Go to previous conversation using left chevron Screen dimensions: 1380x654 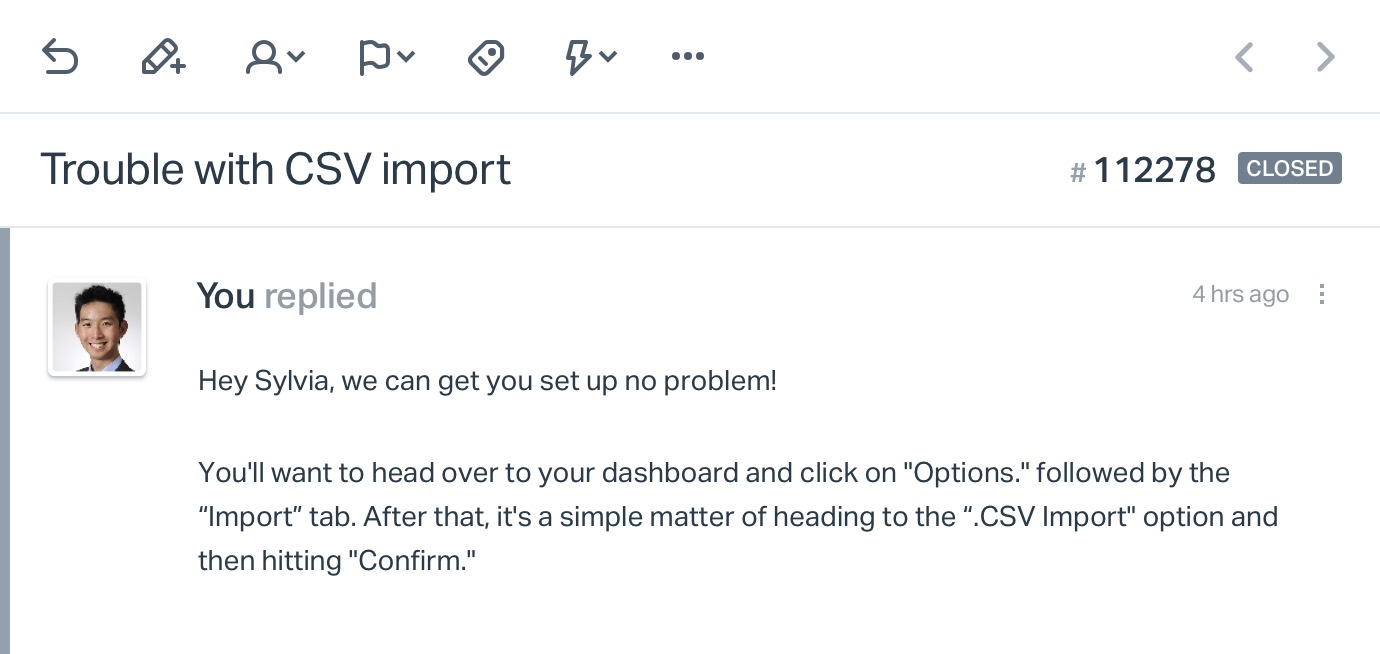tap(1244, 57)
